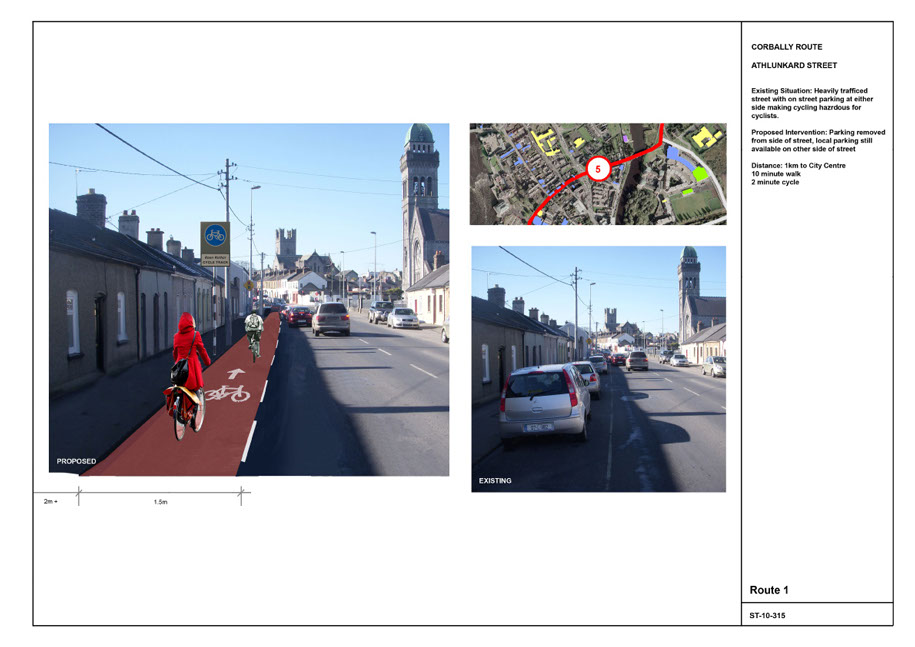Select the red circled number 5 map marker
915x647 pixels.
(x=597, y=169)
